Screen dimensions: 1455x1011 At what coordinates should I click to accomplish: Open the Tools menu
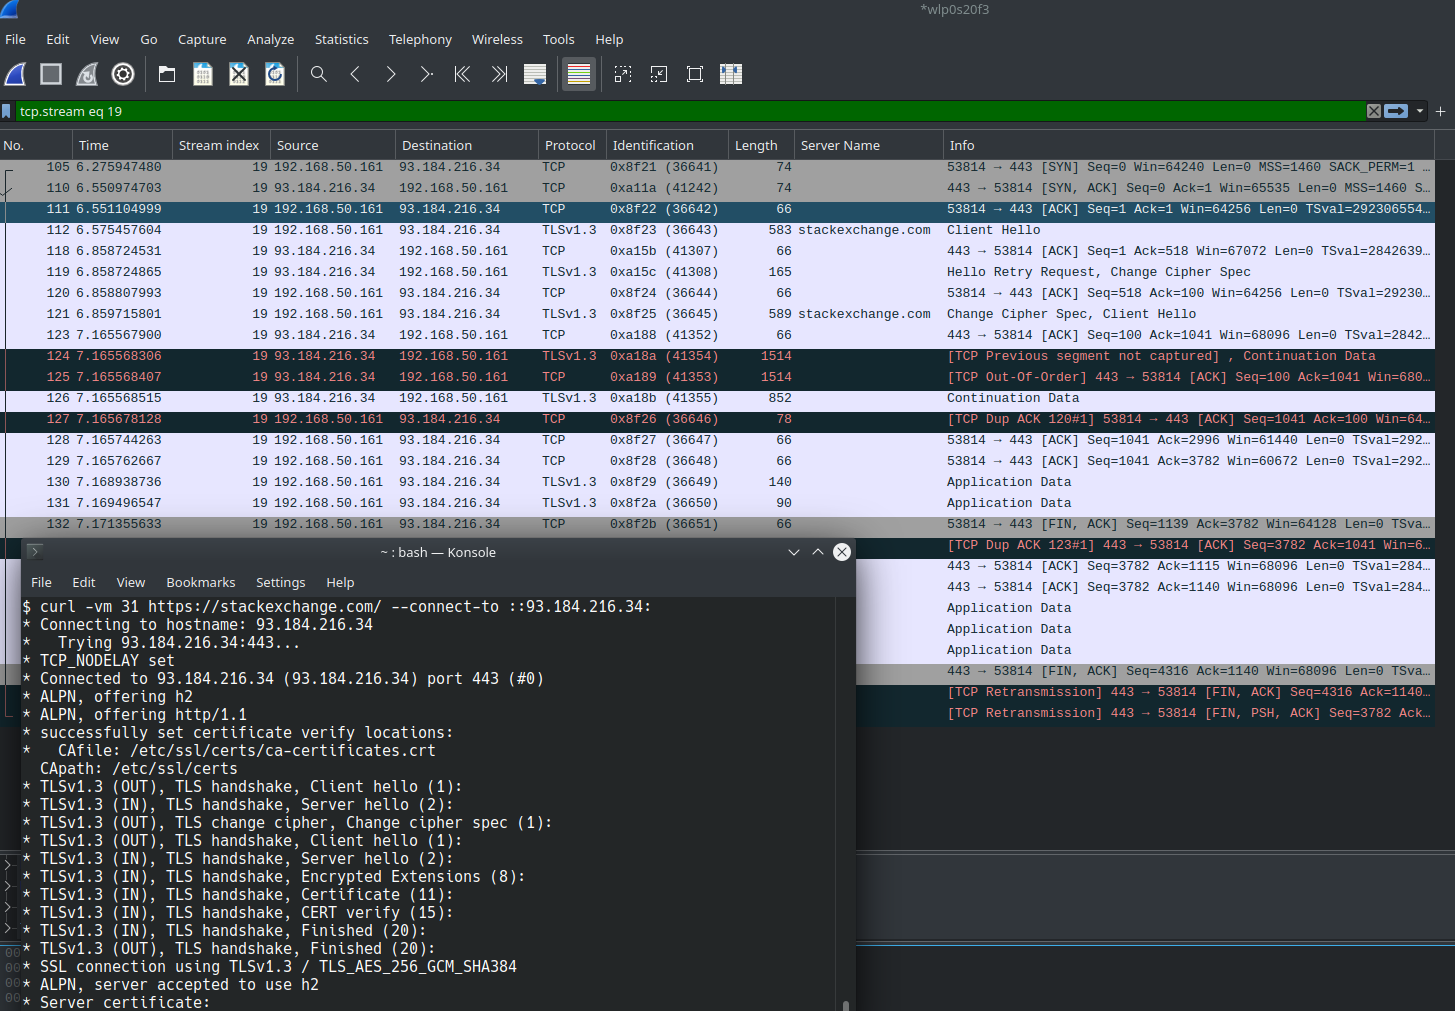(559, 39)
